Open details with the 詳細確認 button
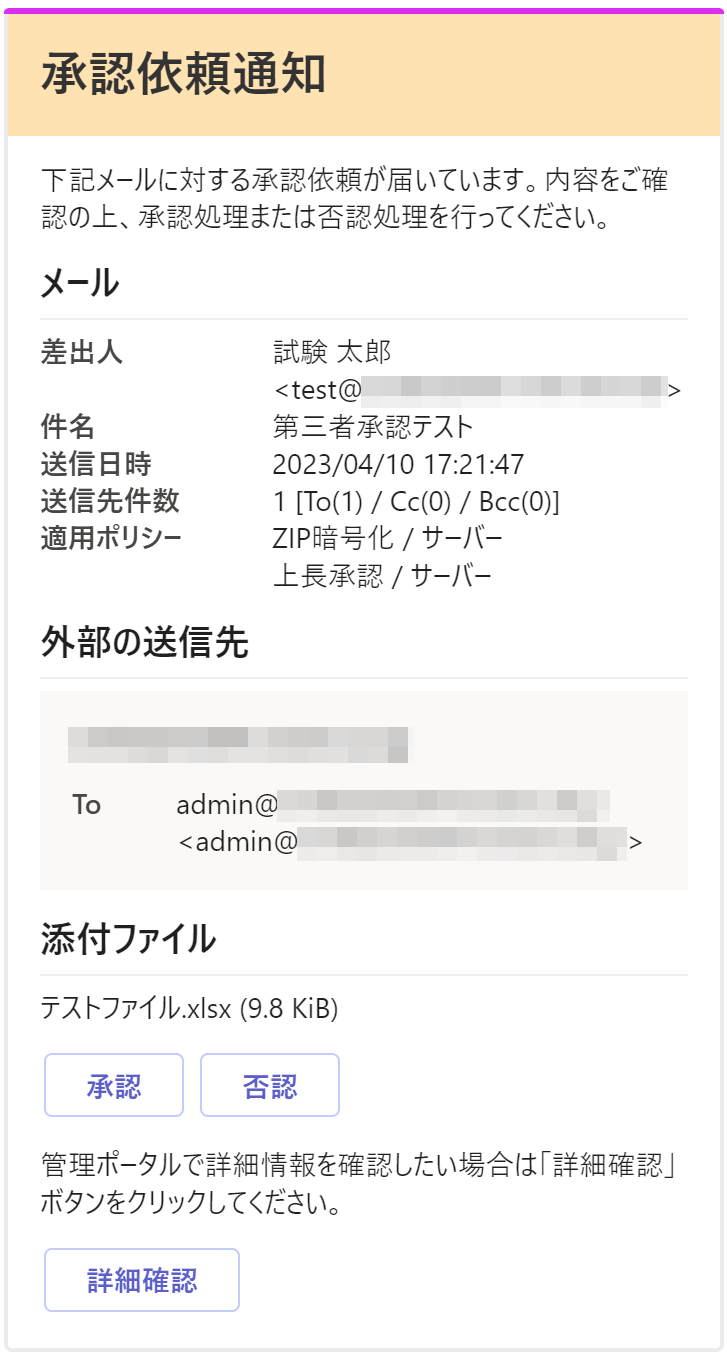 (142, 1279)
